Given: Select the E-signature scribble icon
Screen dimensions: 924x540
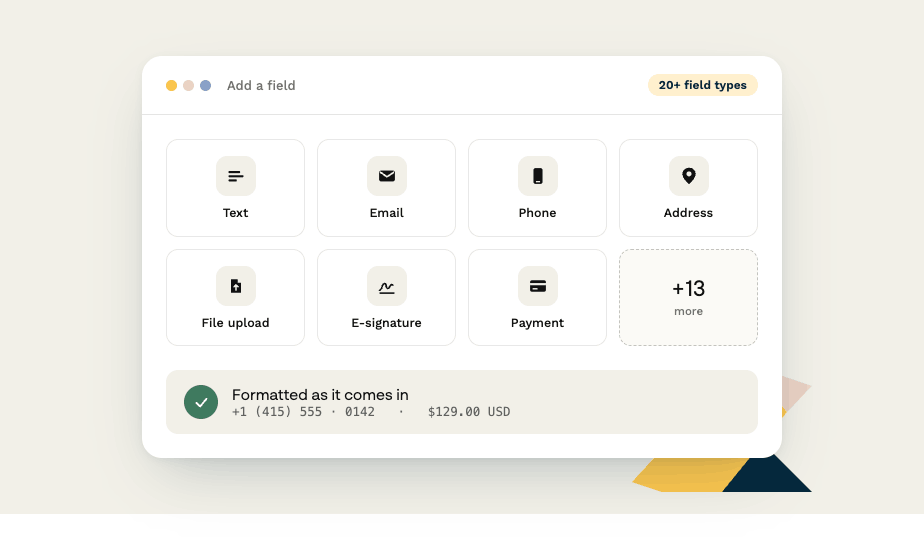Looking at the screenshot, I should [x=387, y=287].
